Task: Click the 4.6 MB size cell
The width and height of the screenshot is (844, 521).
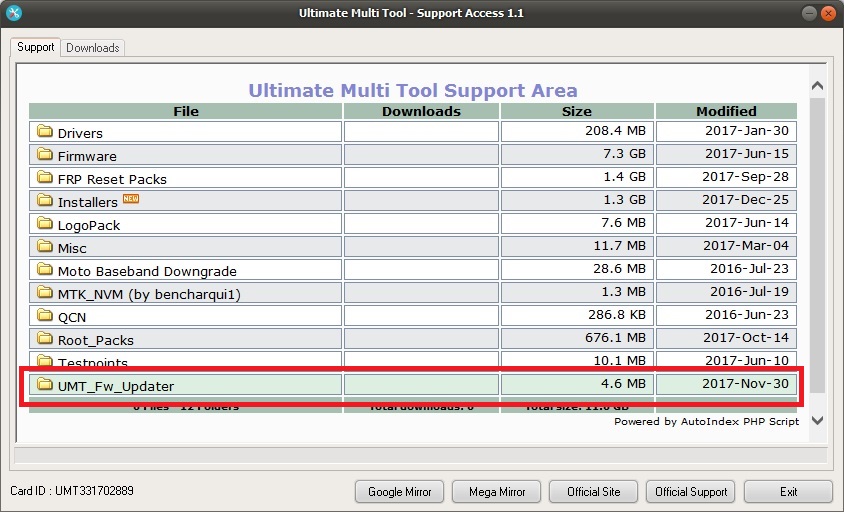Action: [x=577, y=384]
